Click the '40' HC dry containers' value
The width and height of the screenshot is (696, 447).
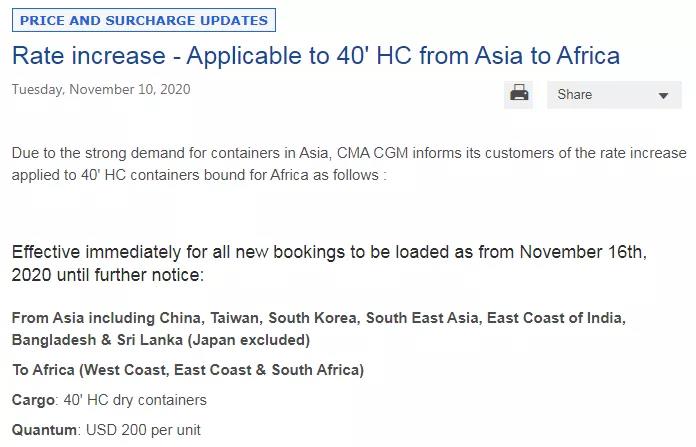(x=136, y=400)
